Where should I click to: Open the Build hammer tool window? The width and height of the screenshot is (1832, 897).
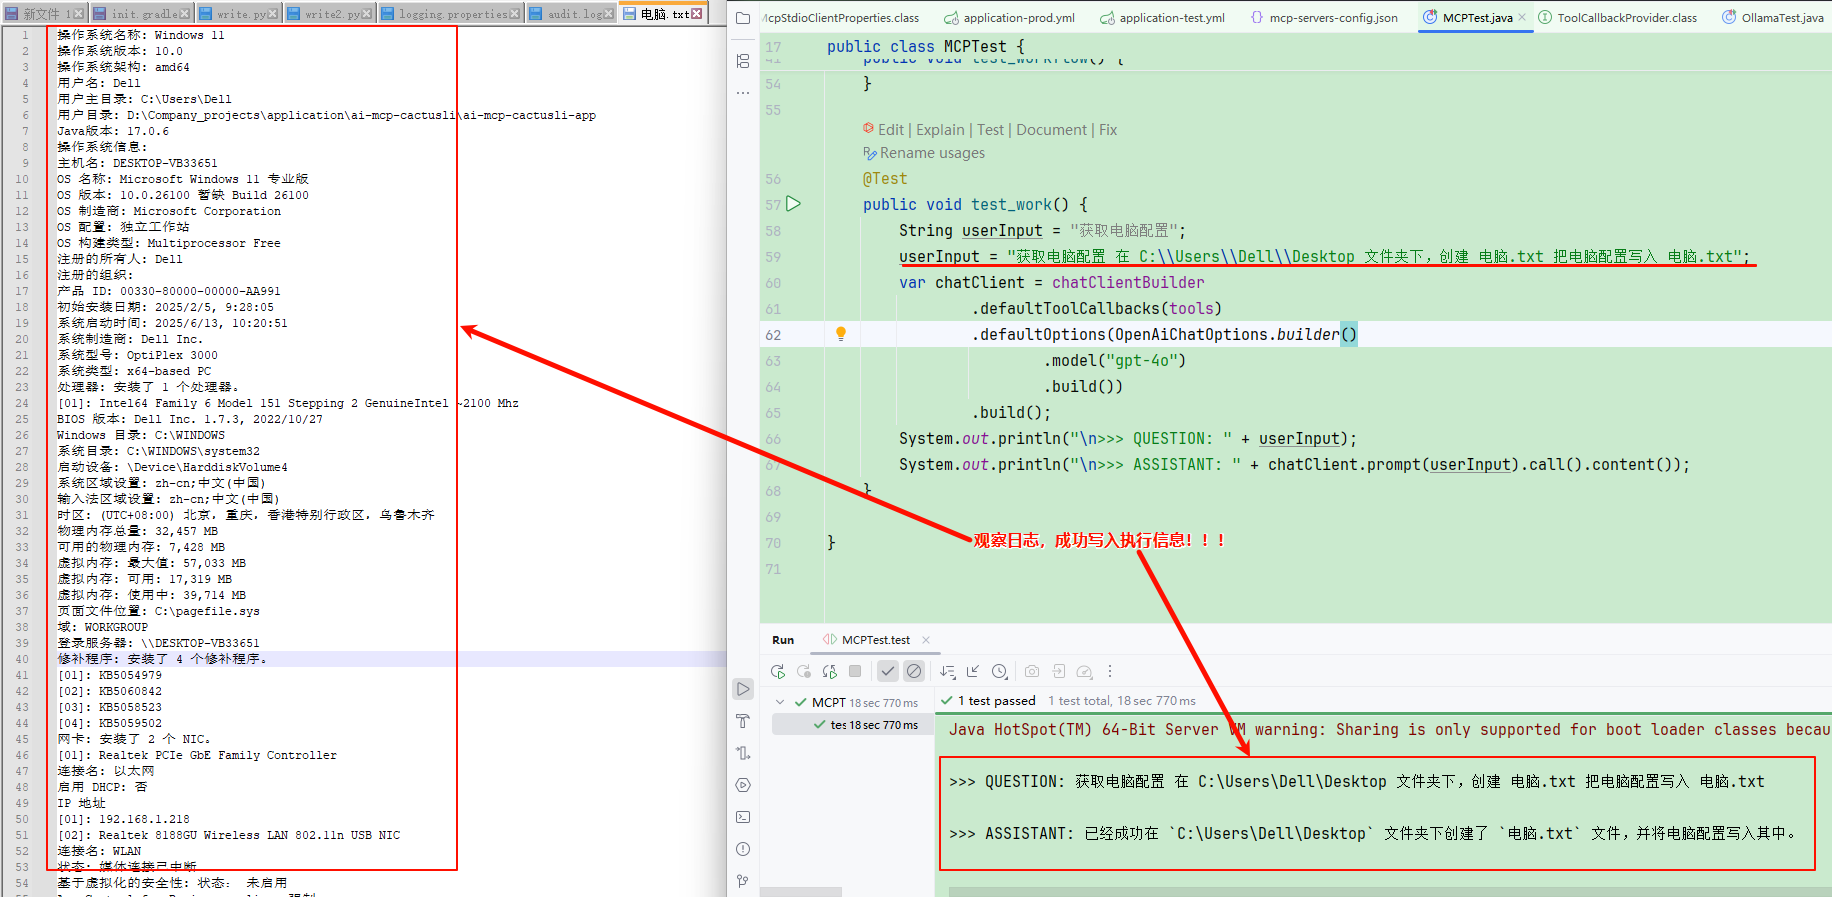[x=743, y=721]
